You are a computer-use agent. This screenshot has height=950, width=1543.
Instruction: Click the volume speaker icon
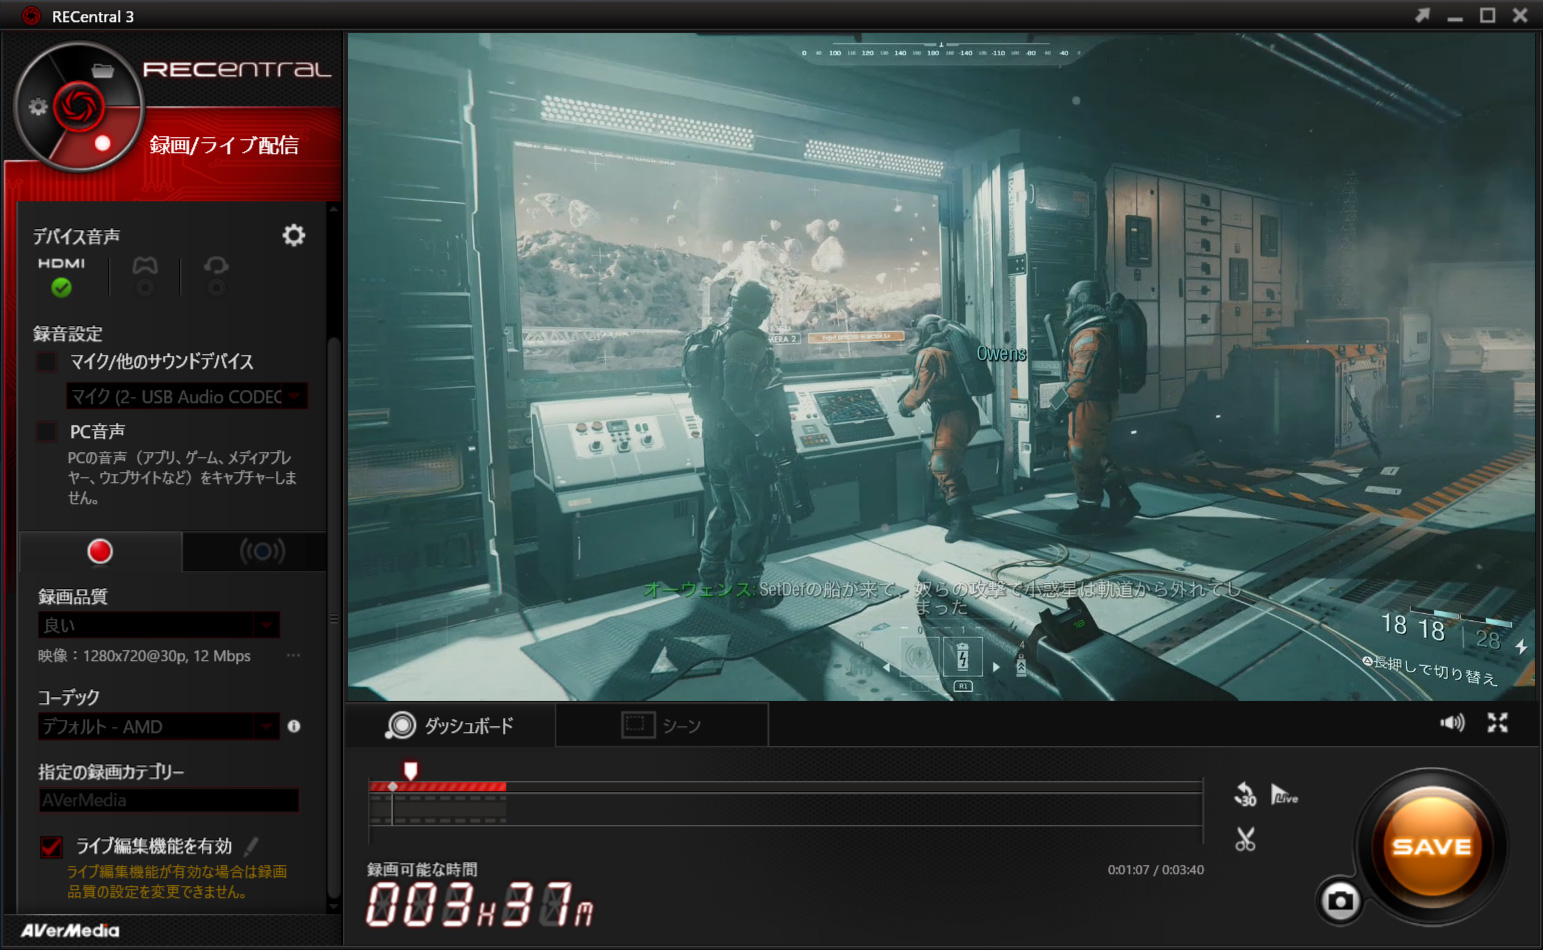(x=1452, y=723)
